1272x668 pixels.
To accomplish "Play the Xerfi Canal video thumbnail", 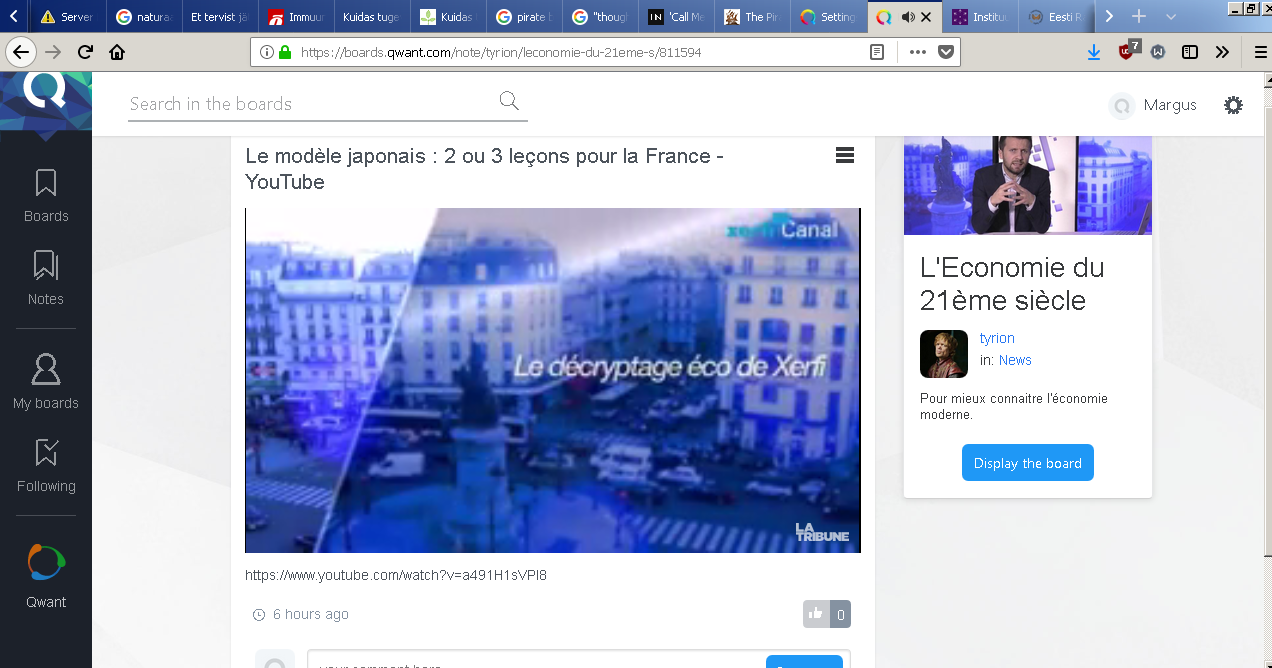I will tap(553, 380).
